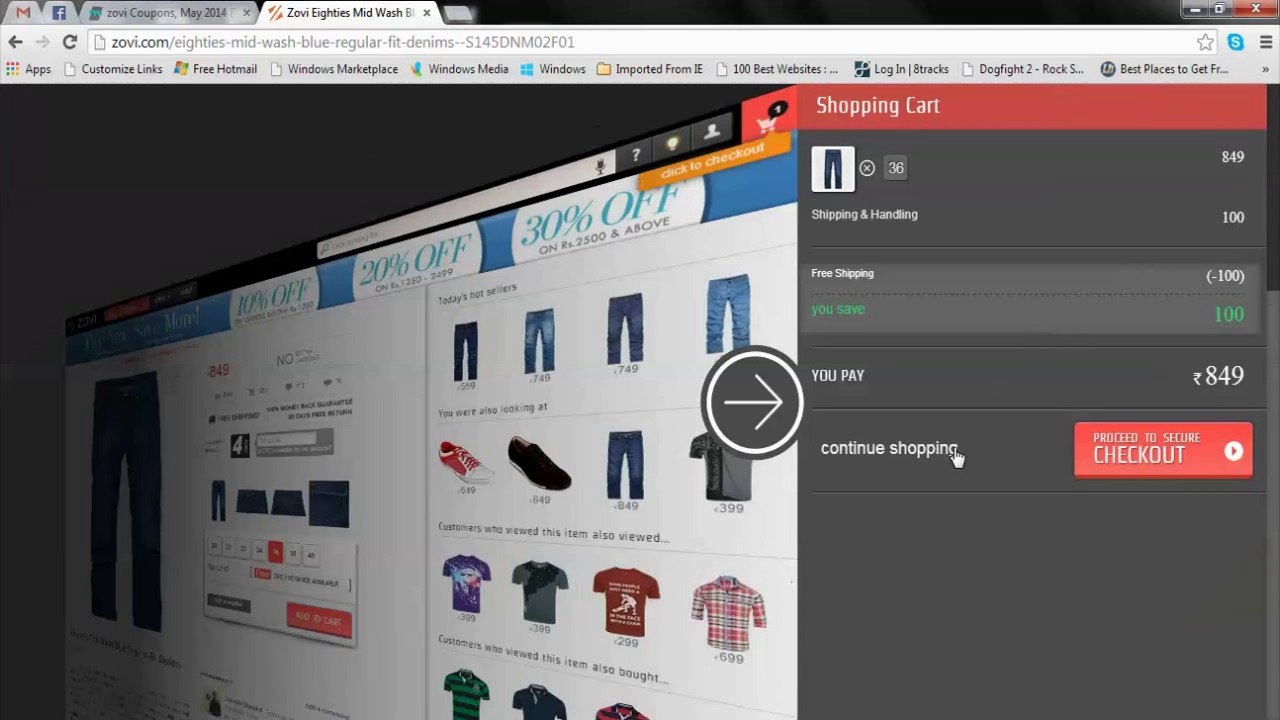Click the "YOU PAY" label
Image resolution: width=1280 pixels, height=720 pixels.
tap(838, 376)
